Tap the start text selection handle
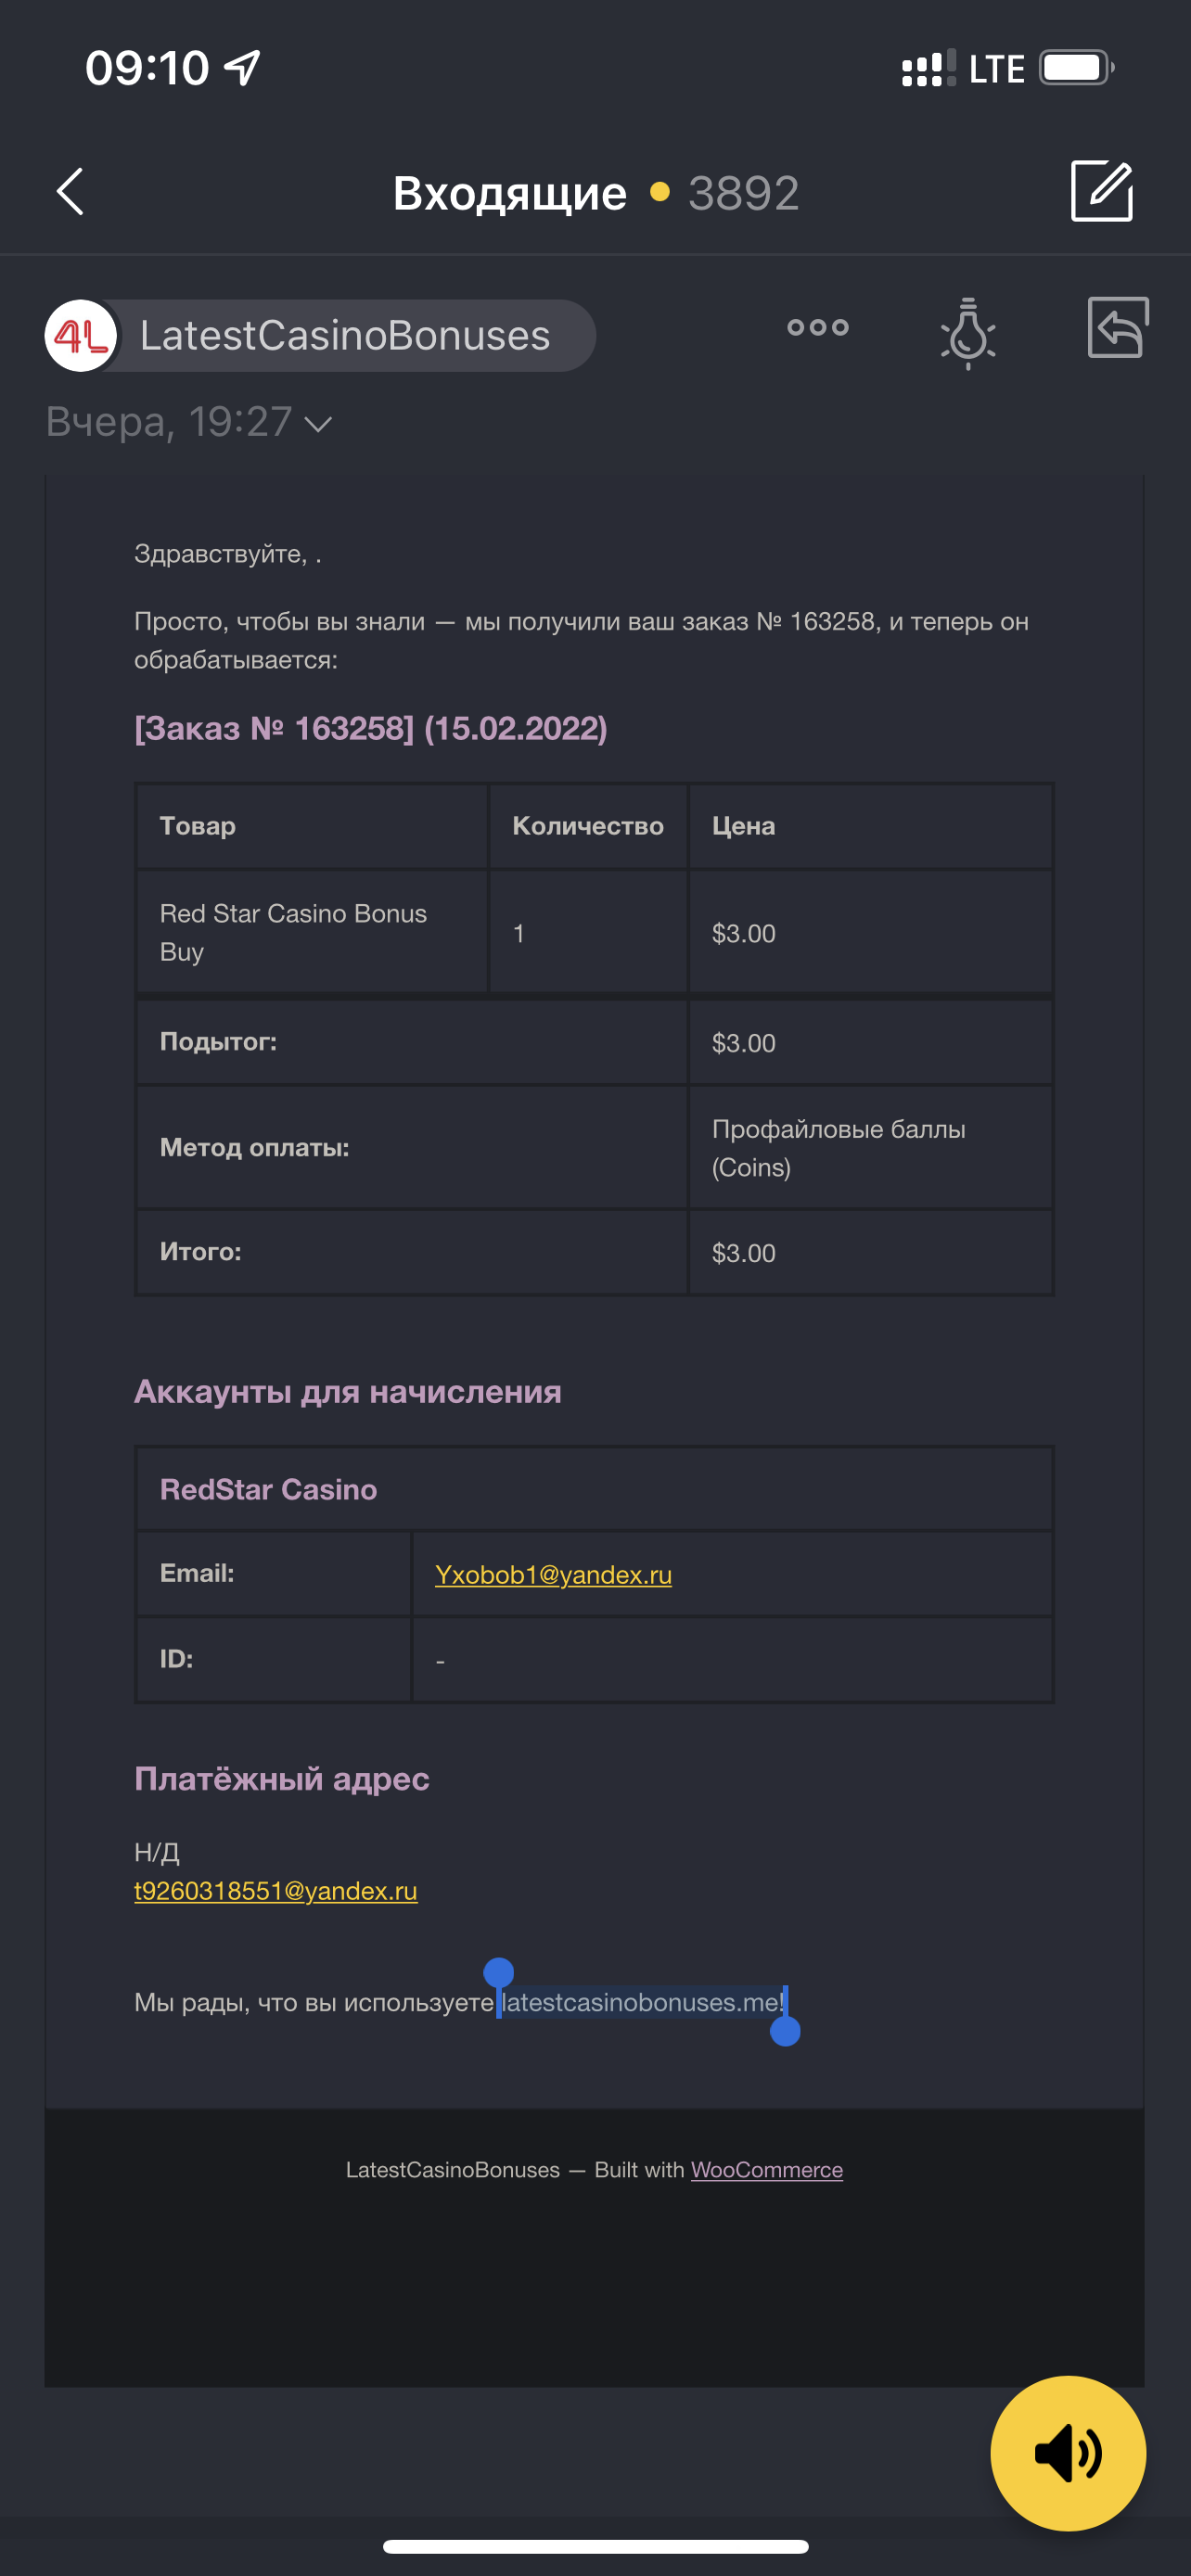This screenshot has width=1191, height=2576. point(498,1973)
